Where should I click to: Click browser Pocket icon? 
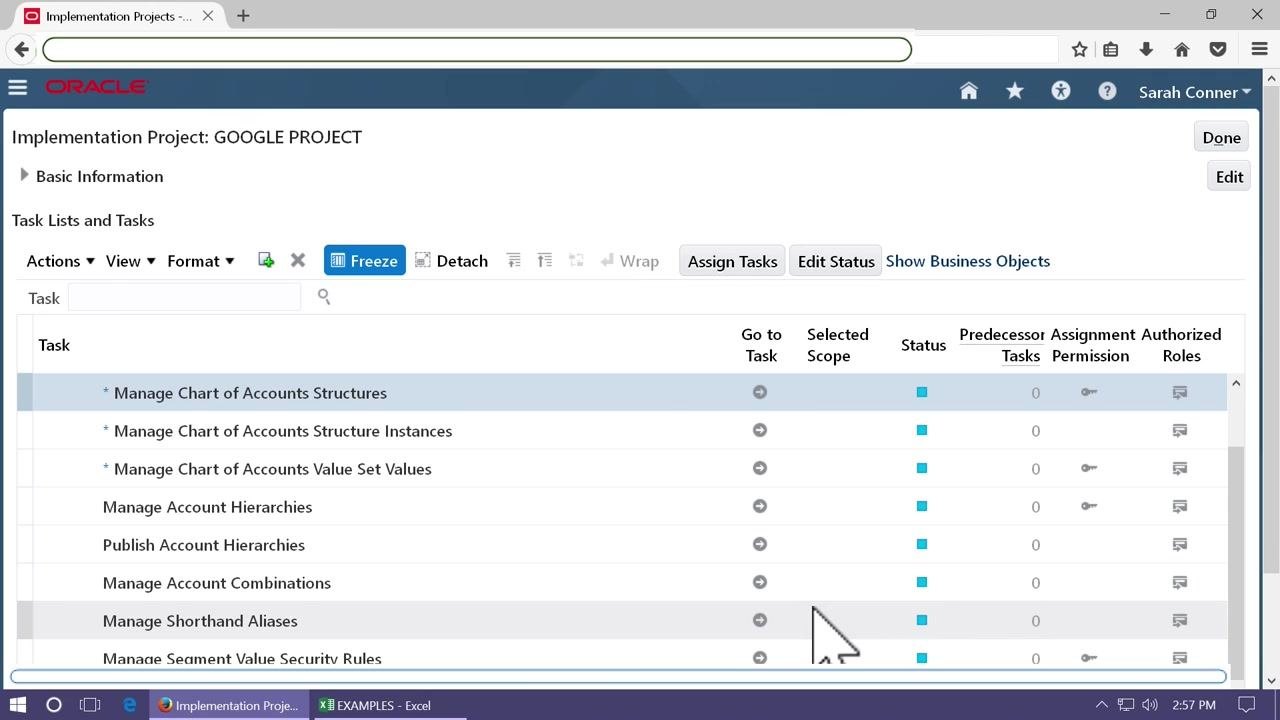1218,49
